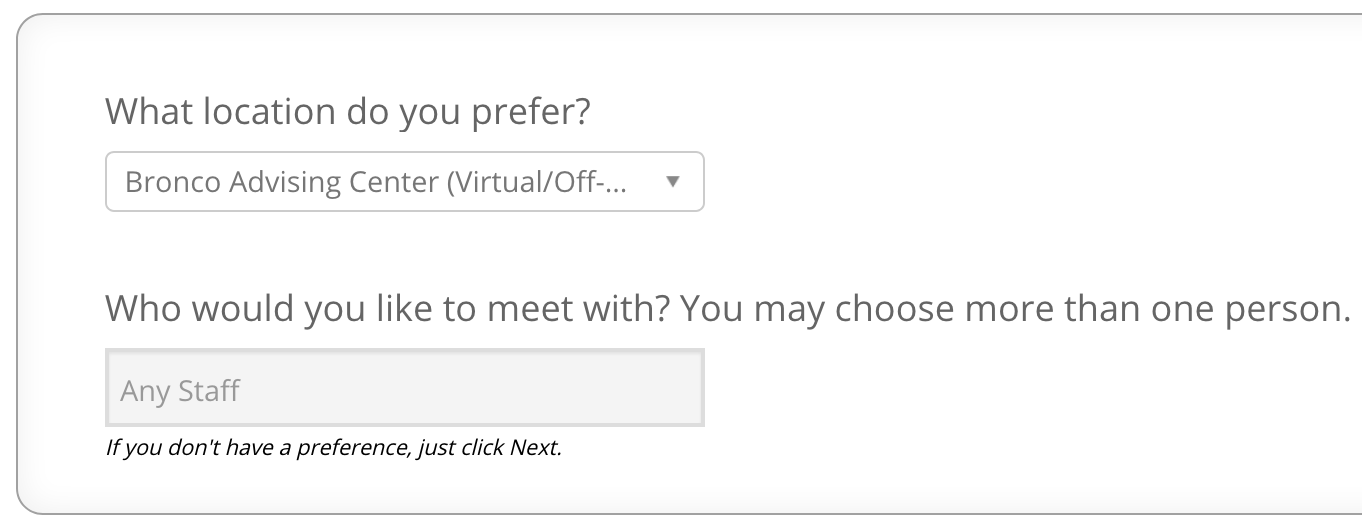Focus the staff selection box
The image size is (1362, 532).
click(x=404, y=388)
